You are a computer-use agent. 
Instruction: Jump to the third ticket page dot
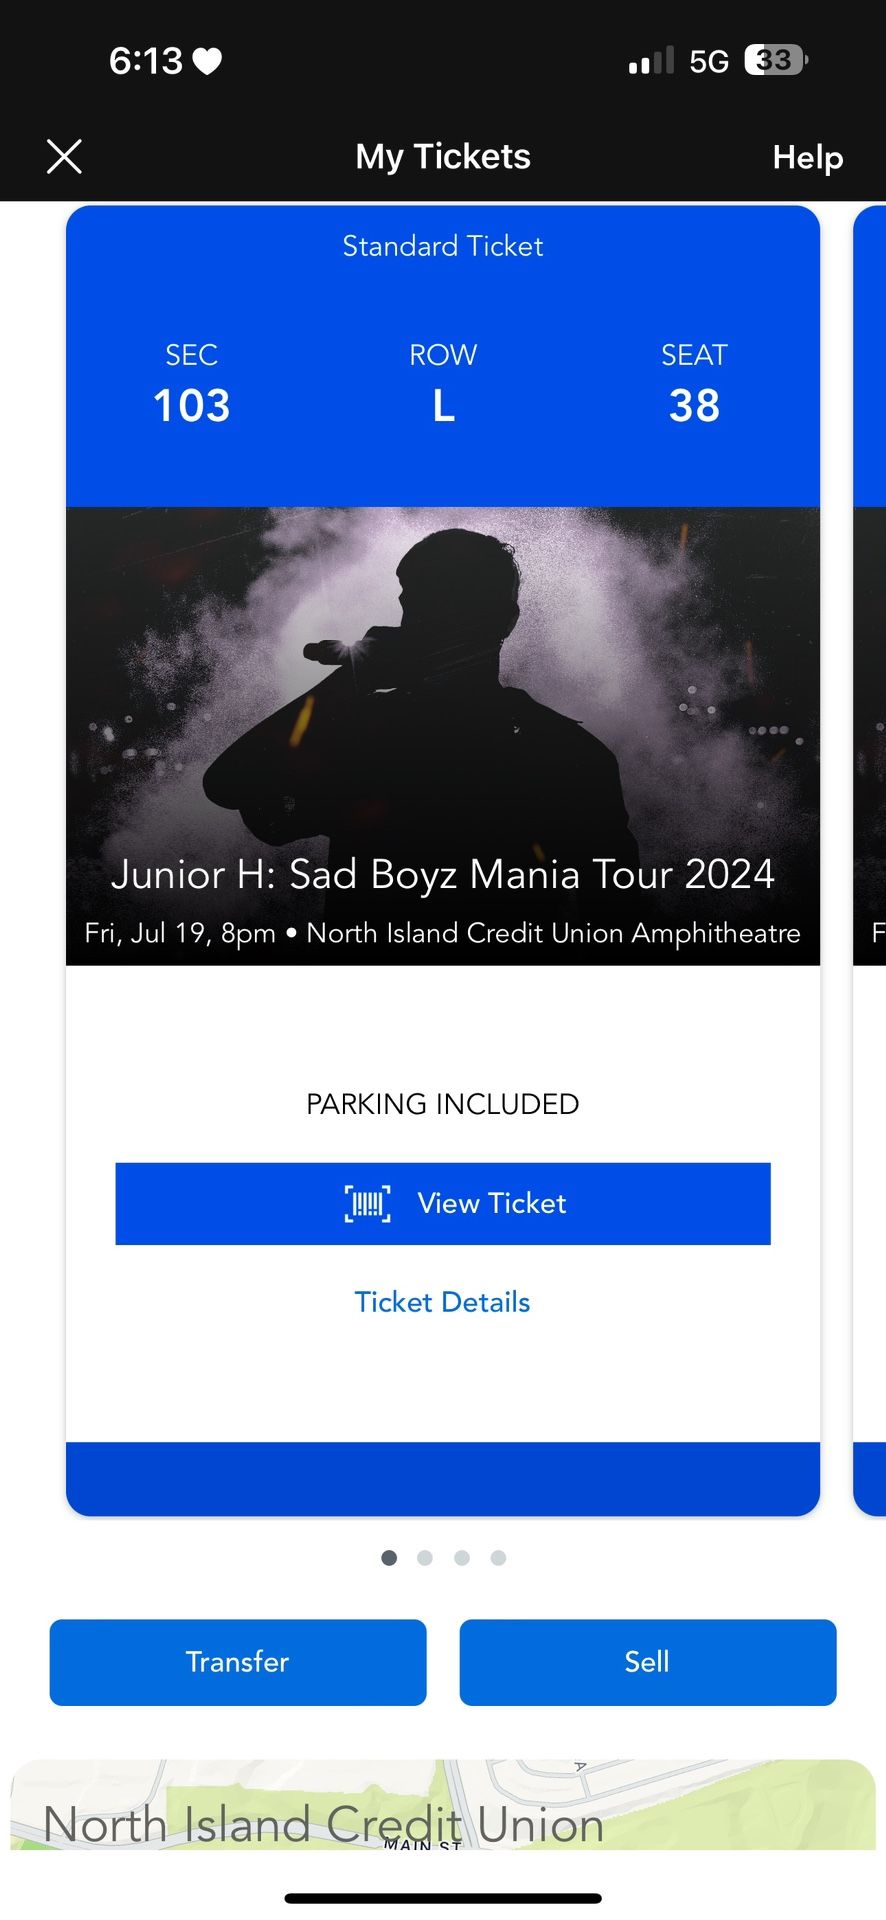pyautogui.click(x=462, y=1557)
